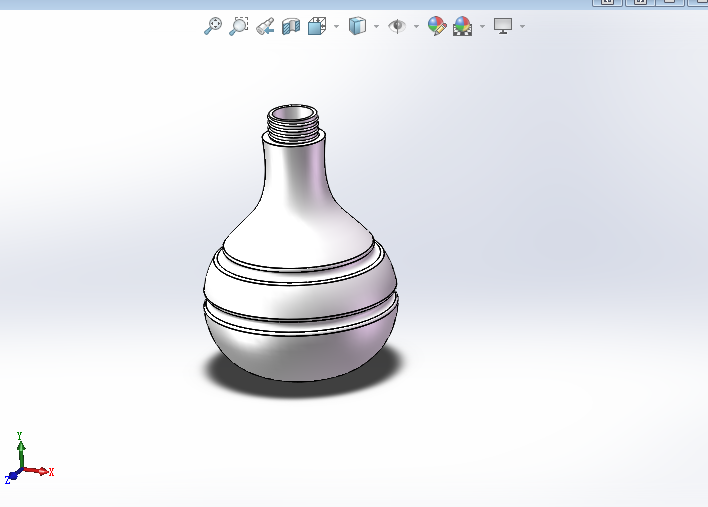Expand the Apply Scene dropdown arrow
Viewport: 708px width, 507px height.
pos(482,27)
